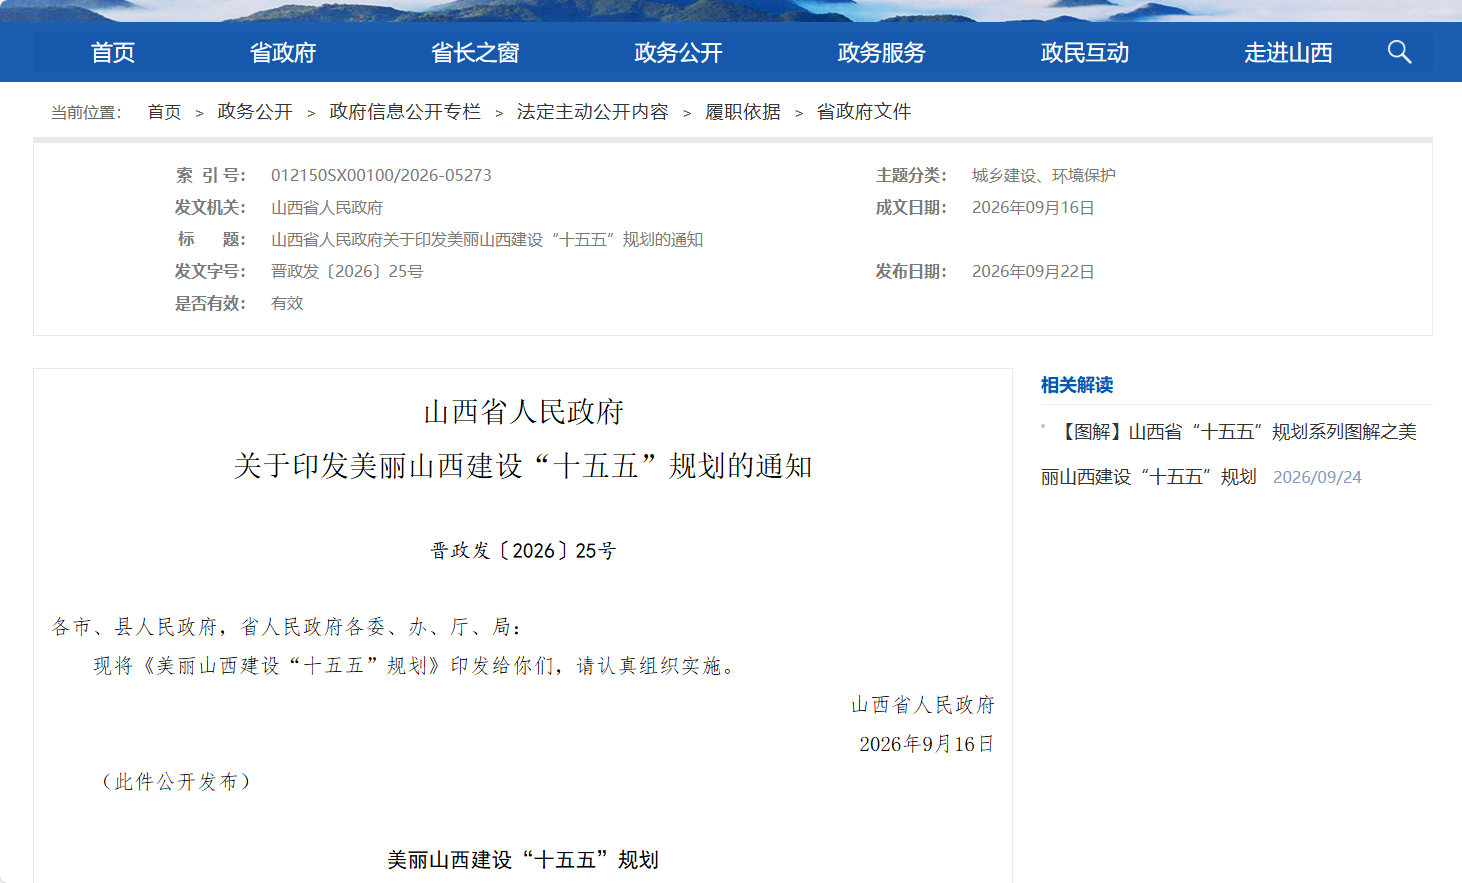Image resolution: width=1462 pixels, height=883 pixels.
Task: Select 政务公开 in the top navigation
Action: pyautogui.click(x=678, y=53)
